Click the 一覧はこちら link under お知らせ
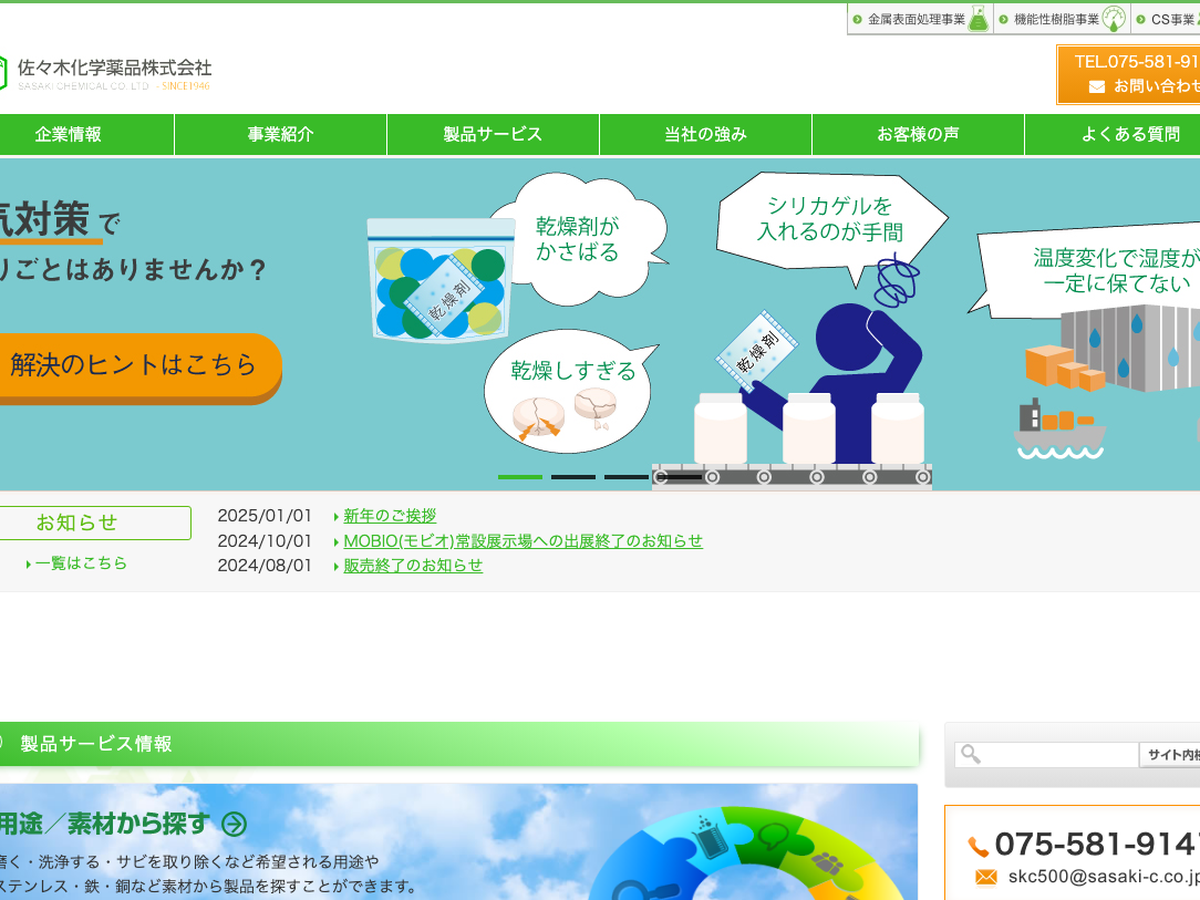 pyautogui.click(x=81, y=563)
